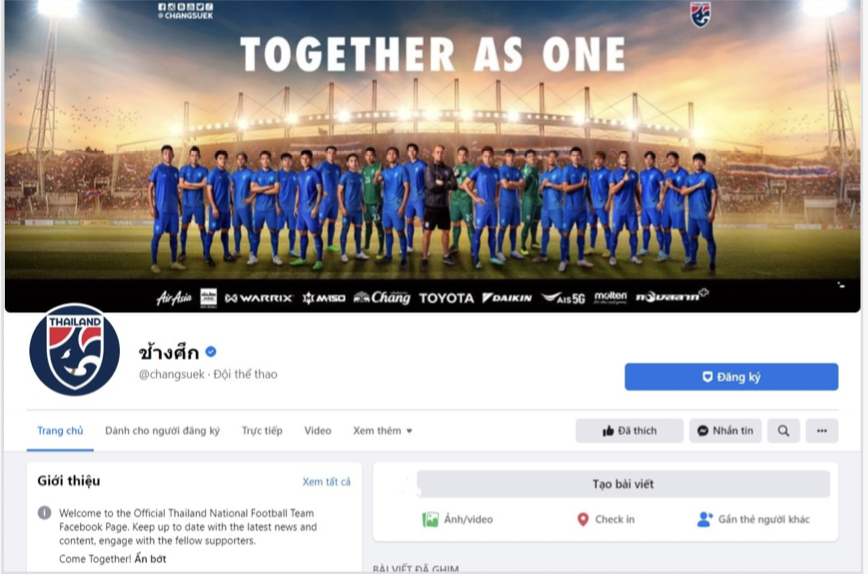Open the three-dots more options button
The image size is (868, 574).
click(x=822, y=431)
